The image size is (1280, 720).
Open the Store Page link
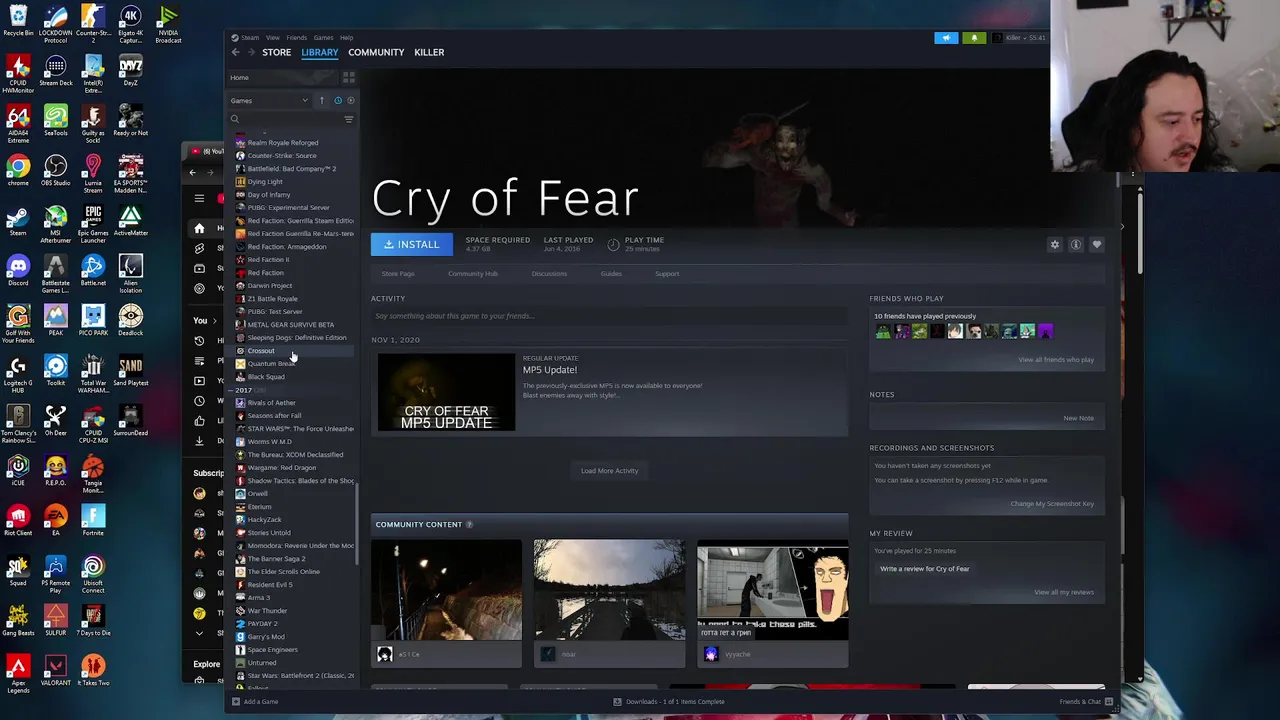[398, 274]
